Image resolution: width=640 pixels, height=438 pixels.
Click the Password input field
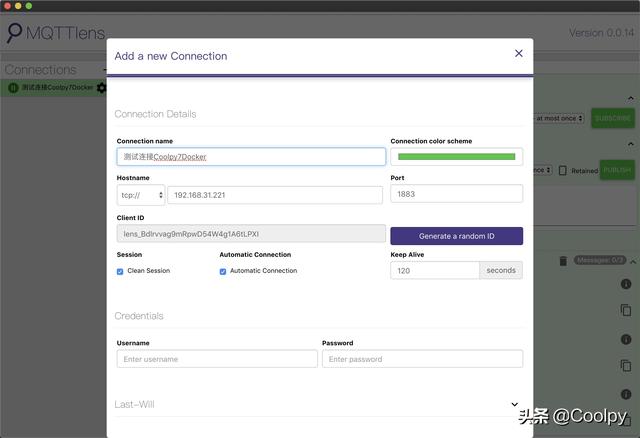pos(422,359)
